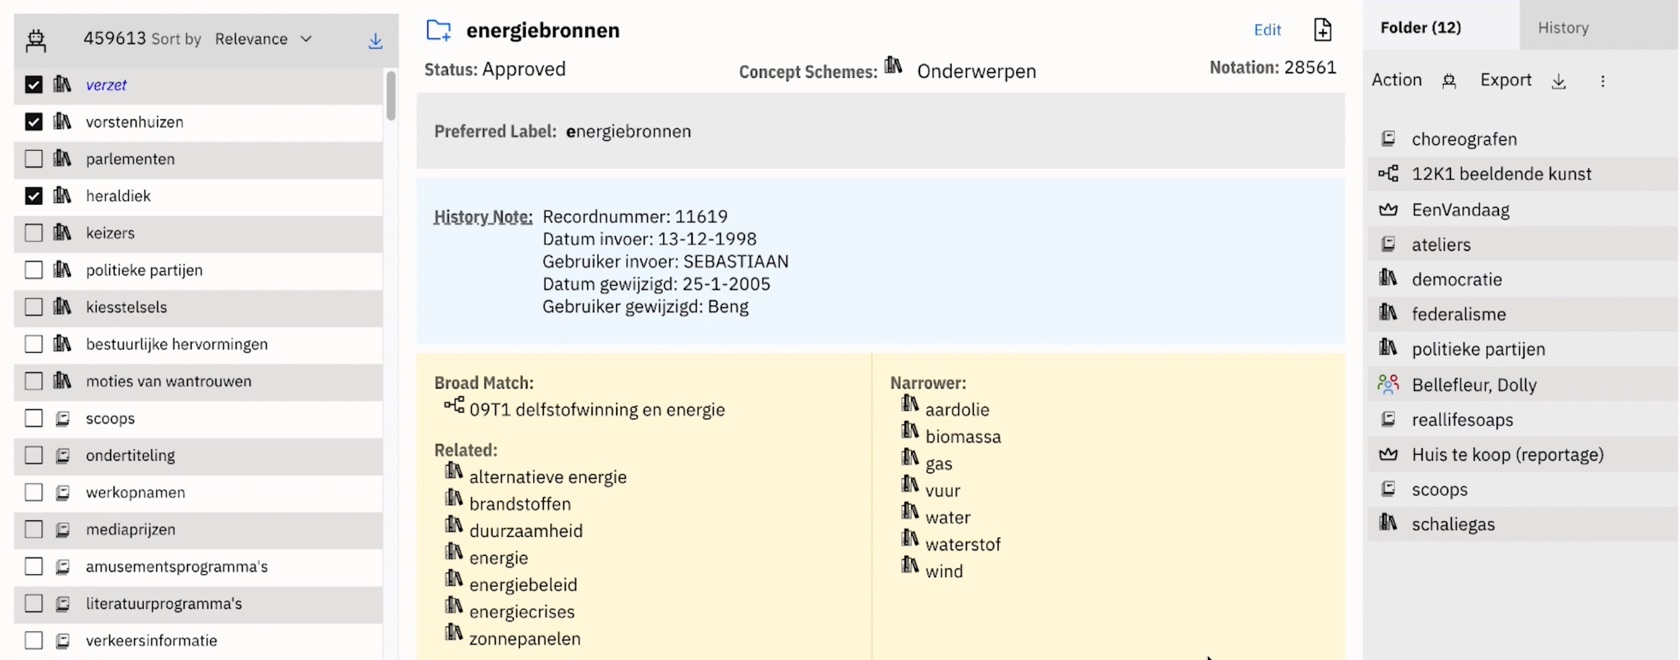Image resolution: width=1680 pixels, height=660 pixels.
Task: Click the hierarchy icon beside 09T1 delfstofwinning en energie
Action: 454,405
